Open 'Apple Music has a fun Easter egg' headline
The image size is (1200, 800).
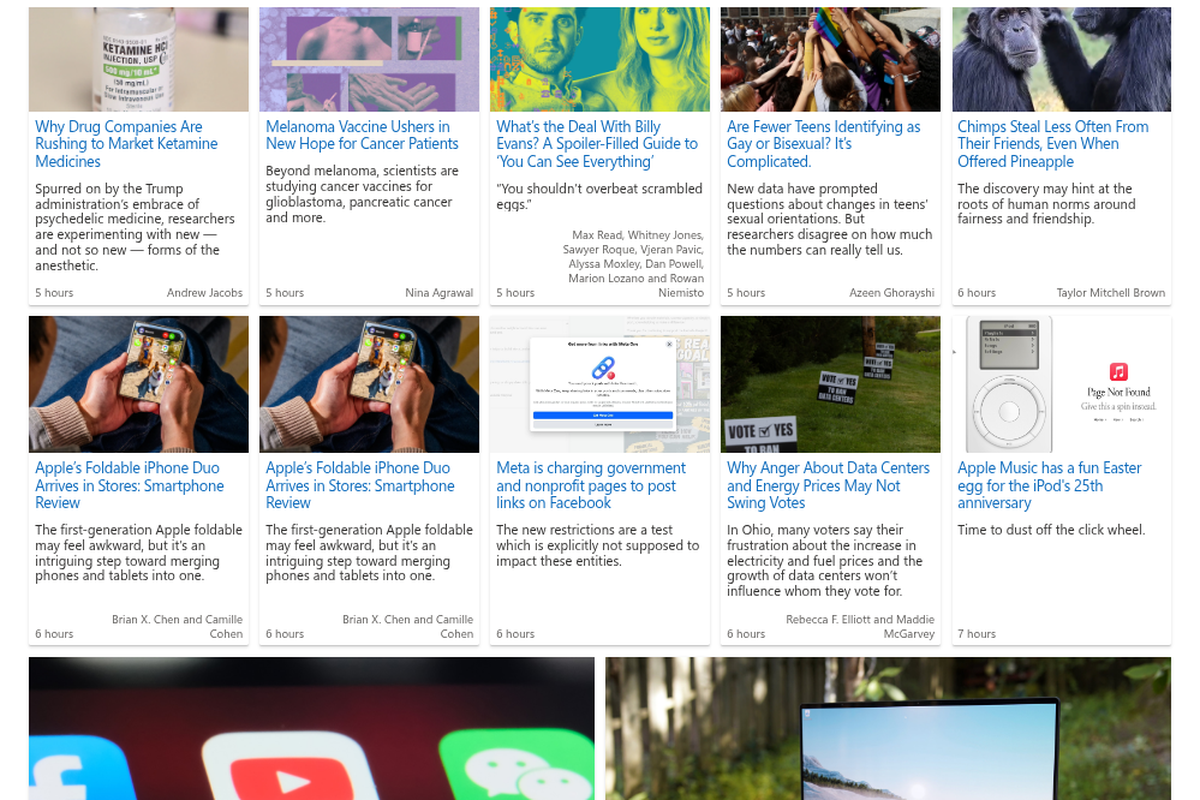tap(1049, 485)
